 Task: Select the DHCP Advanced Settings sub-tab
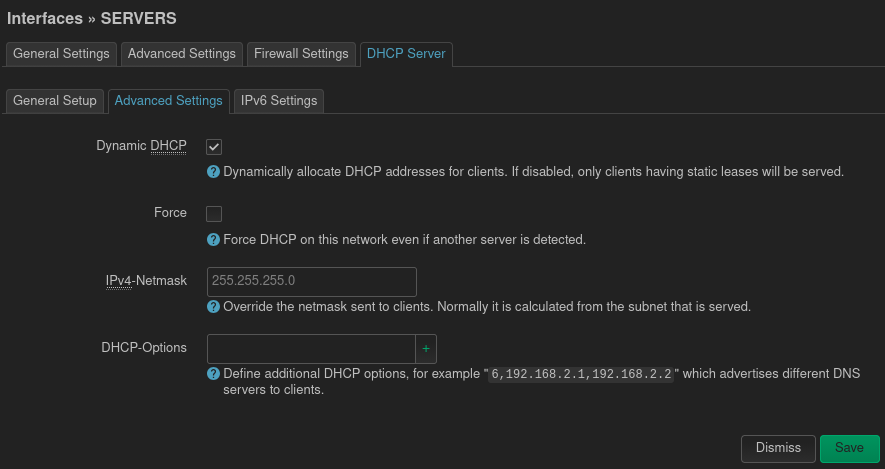(x=168, y=101)
